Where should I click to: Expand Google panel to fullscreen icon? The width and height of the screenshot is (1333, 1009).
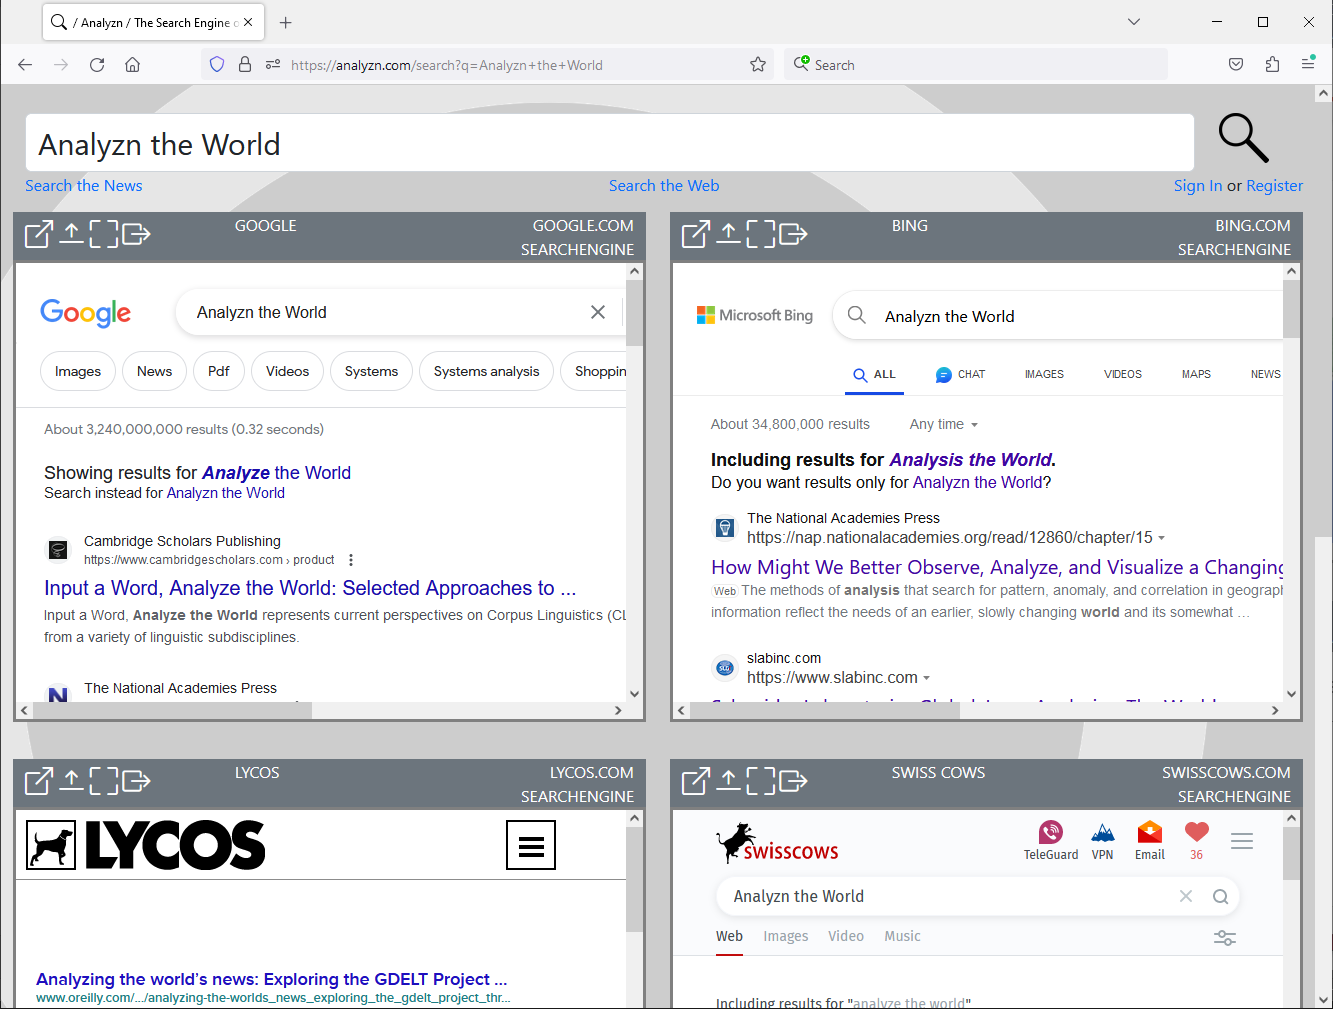(x=104, y=234)
